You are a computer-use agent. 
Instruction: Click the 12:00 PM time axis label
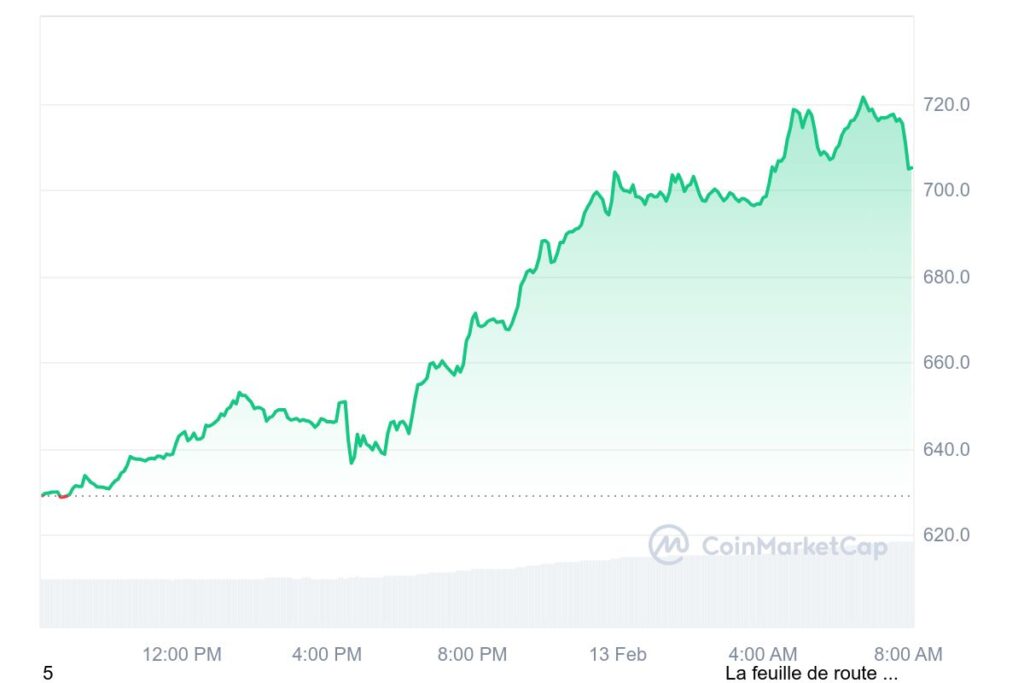[181, 655]
